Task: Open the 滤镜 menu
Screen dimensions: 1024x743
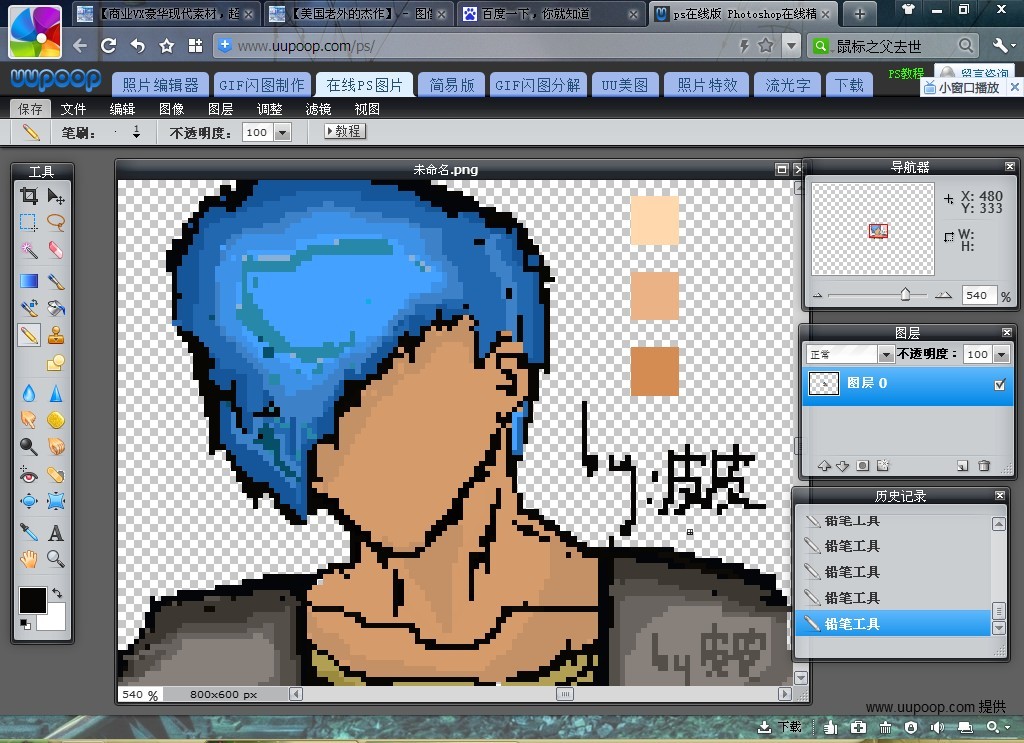Action: tap(318, 109)
